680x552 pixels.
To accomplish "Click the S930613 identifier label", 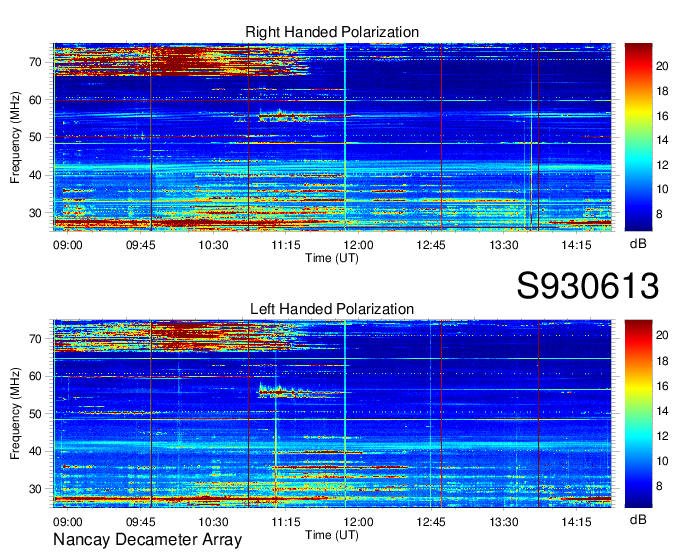I will click(588, 285).
